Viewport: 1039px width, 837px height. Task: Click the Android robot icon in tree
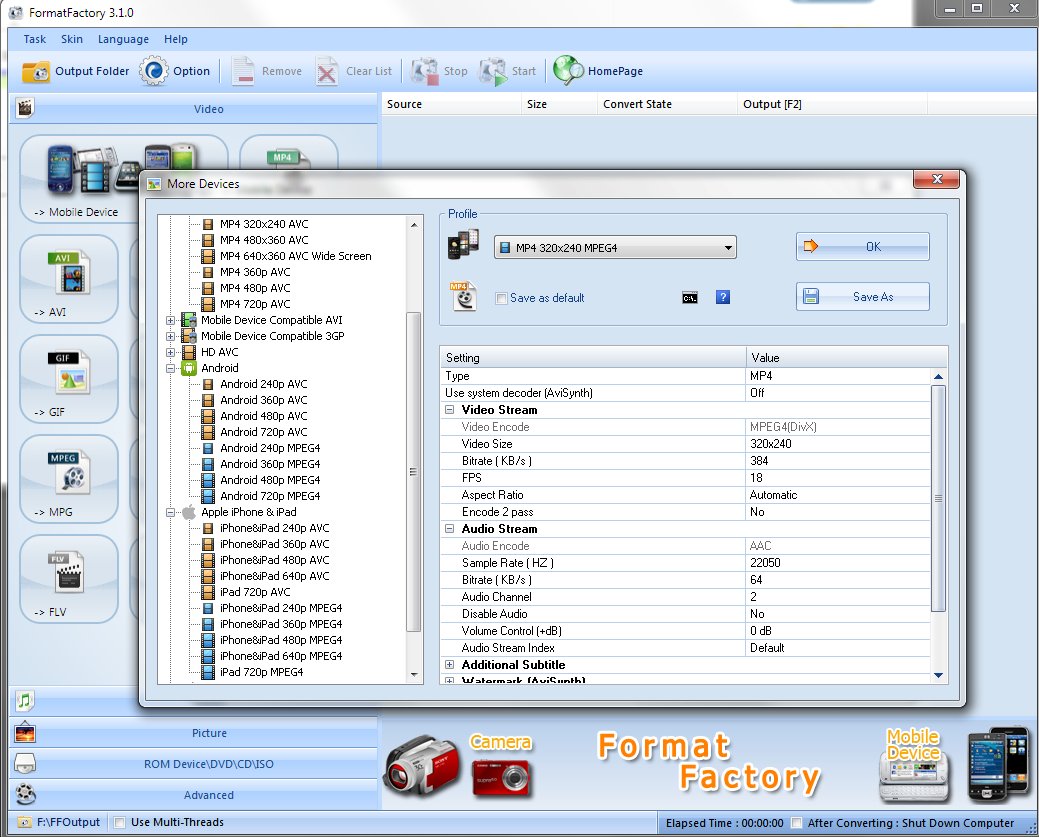(x=189, y=368)
